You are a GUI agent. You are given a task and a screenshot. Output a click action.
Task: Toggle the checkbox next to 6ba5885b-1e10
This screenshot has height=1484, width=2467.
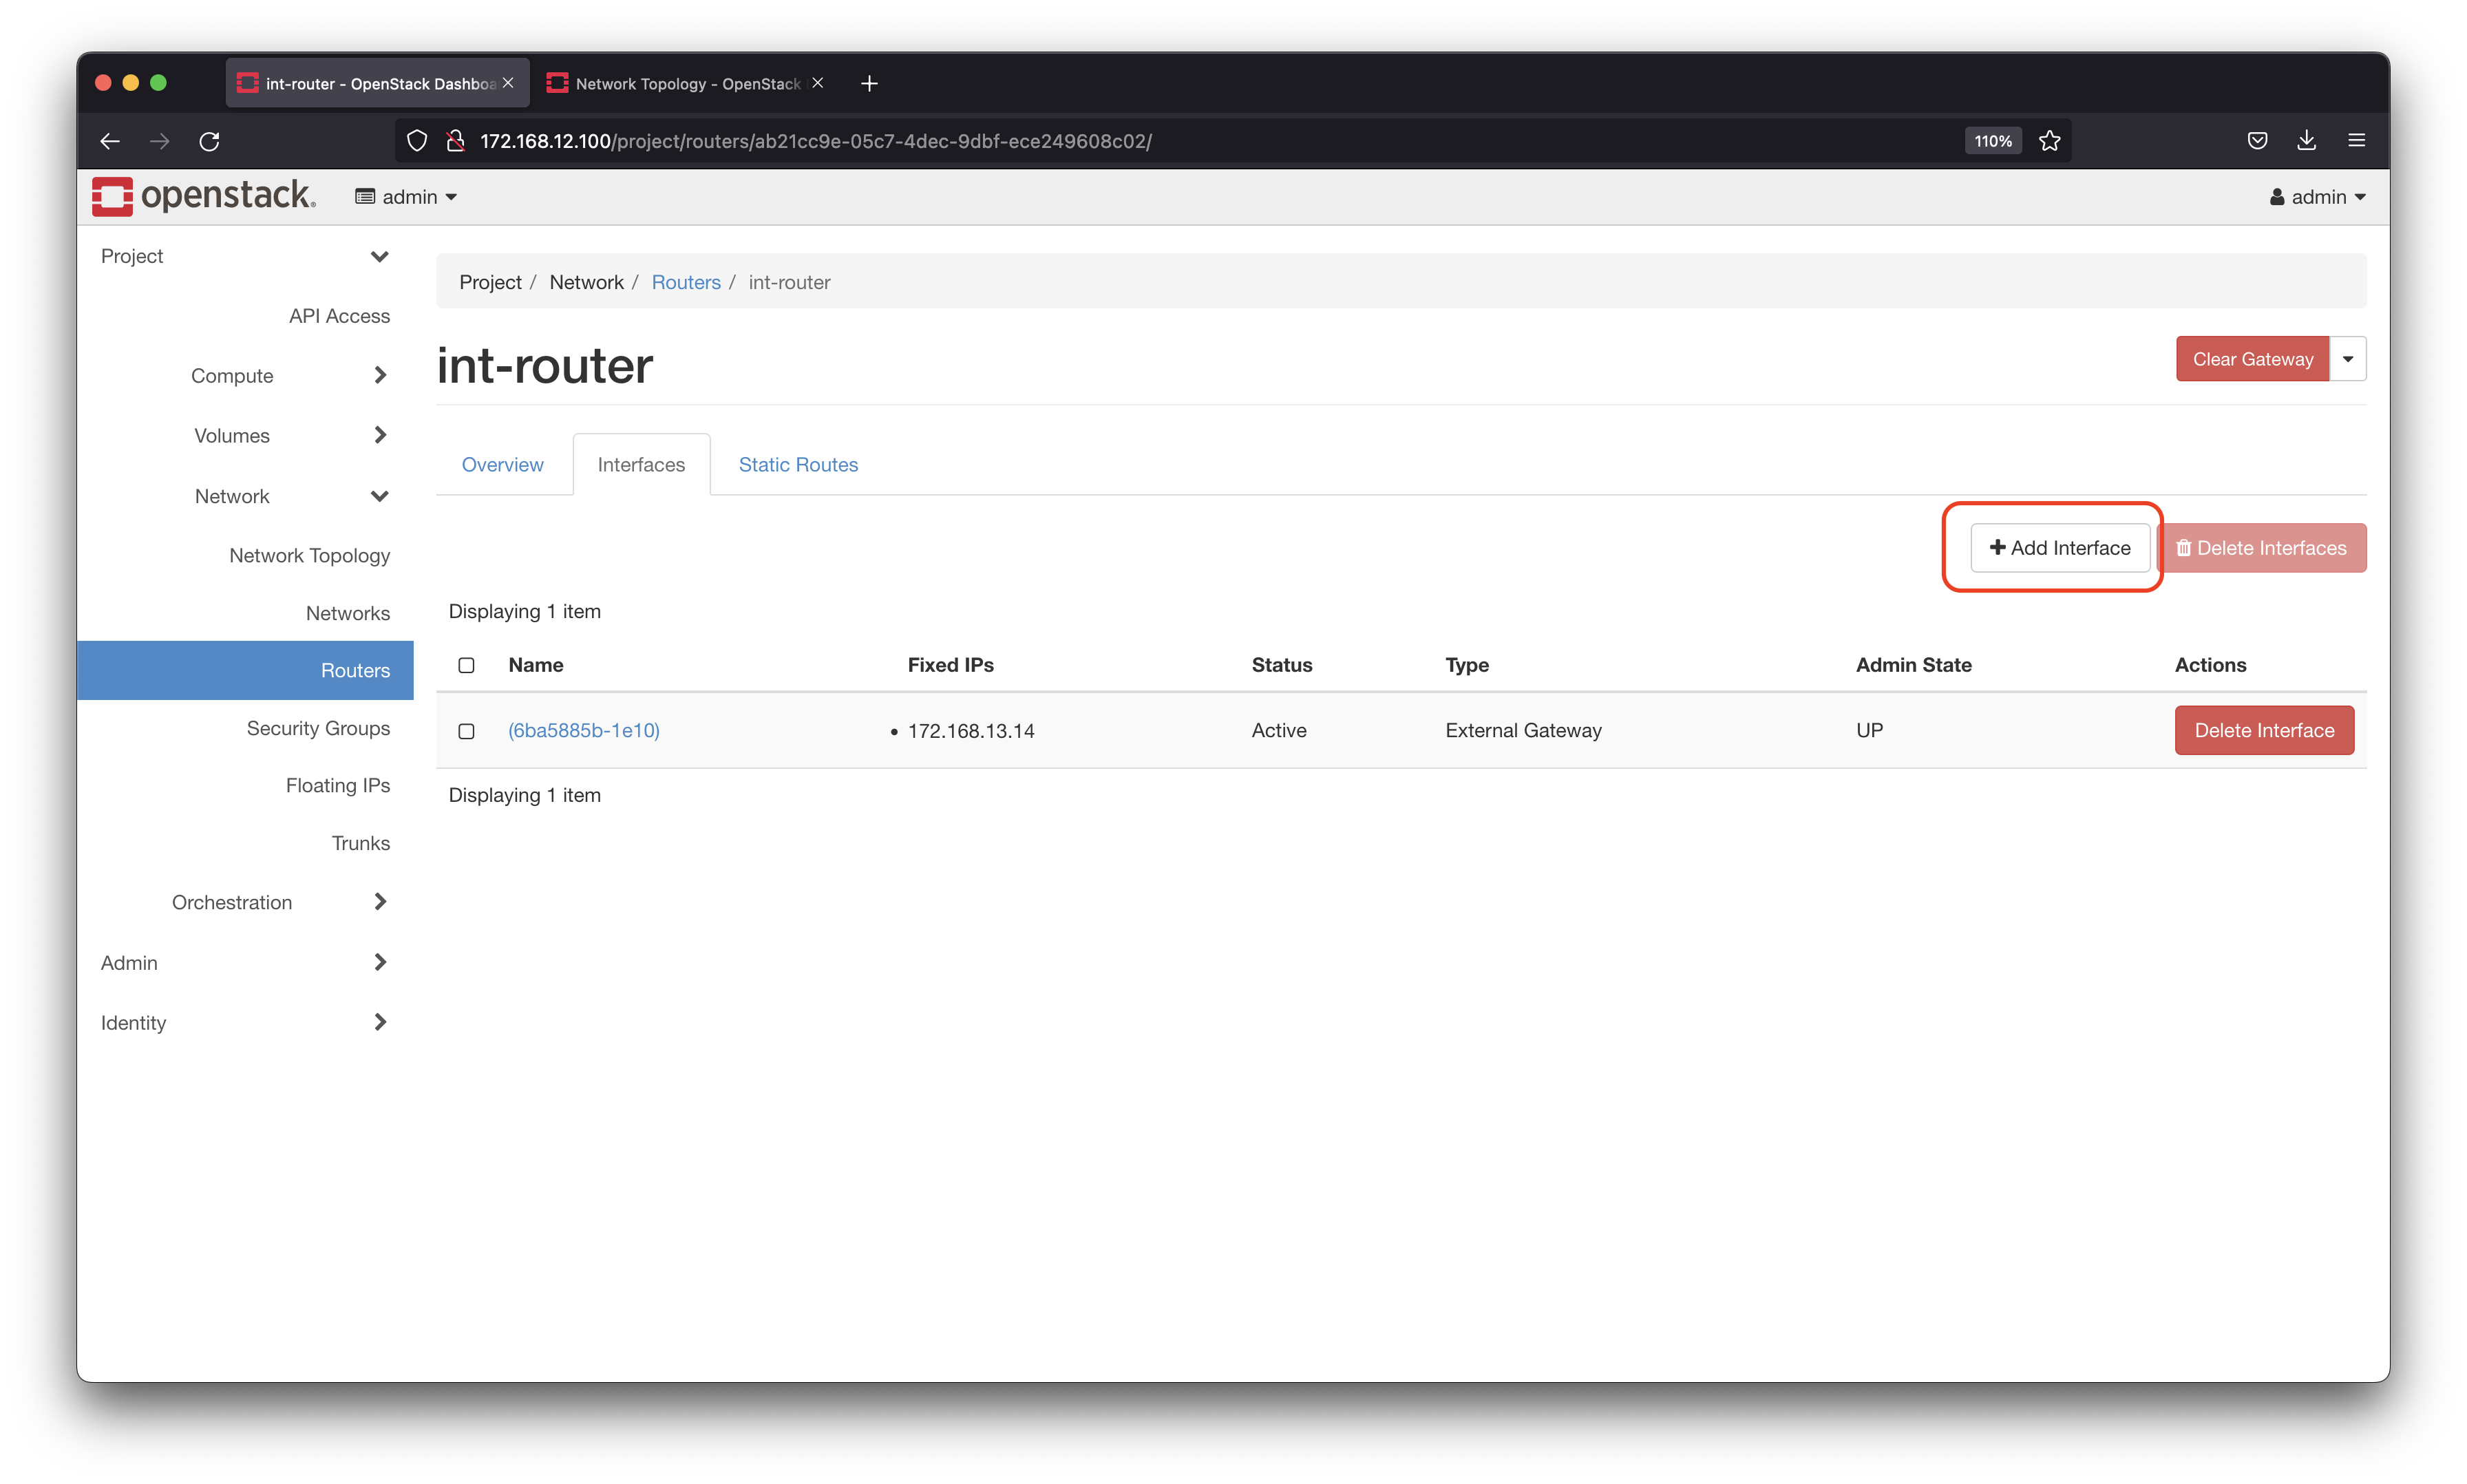click(x=467, y=730)
